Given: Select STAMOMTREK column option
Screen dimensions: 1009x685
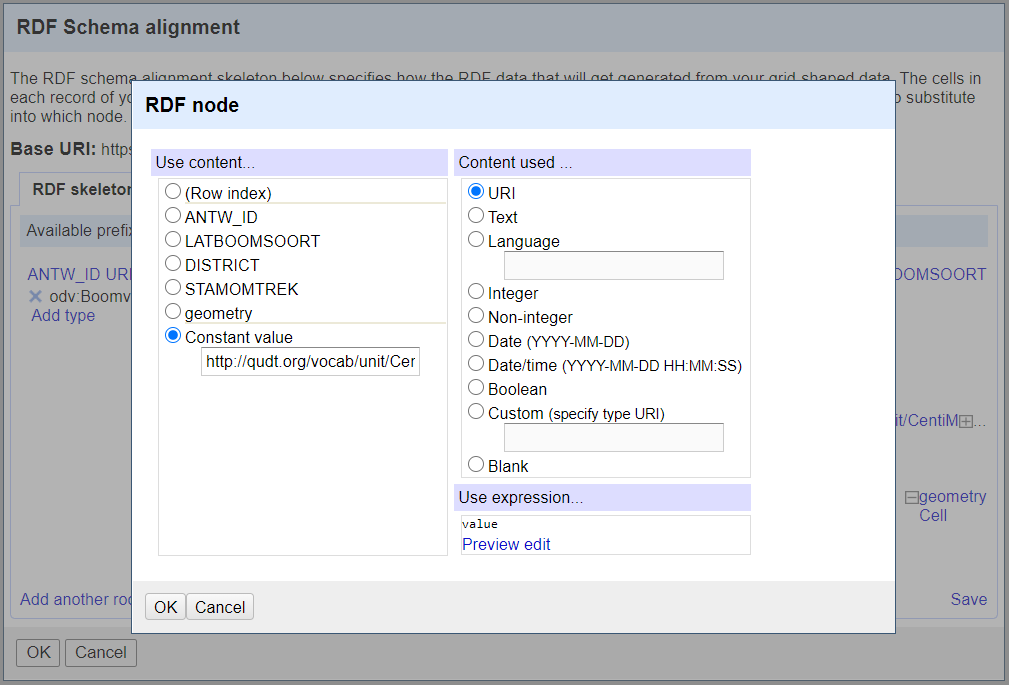Looking at the screenshot, I should click(174, 288).
